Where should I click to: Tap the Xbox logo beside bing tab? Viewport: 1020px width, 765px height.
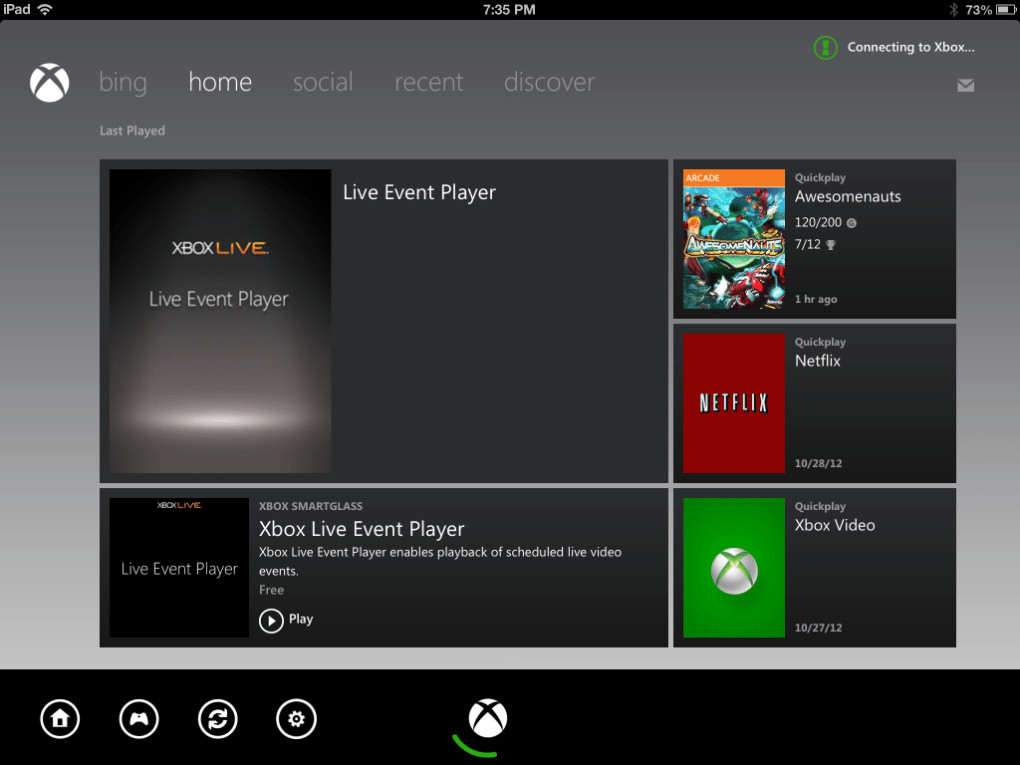coord(49,83)
